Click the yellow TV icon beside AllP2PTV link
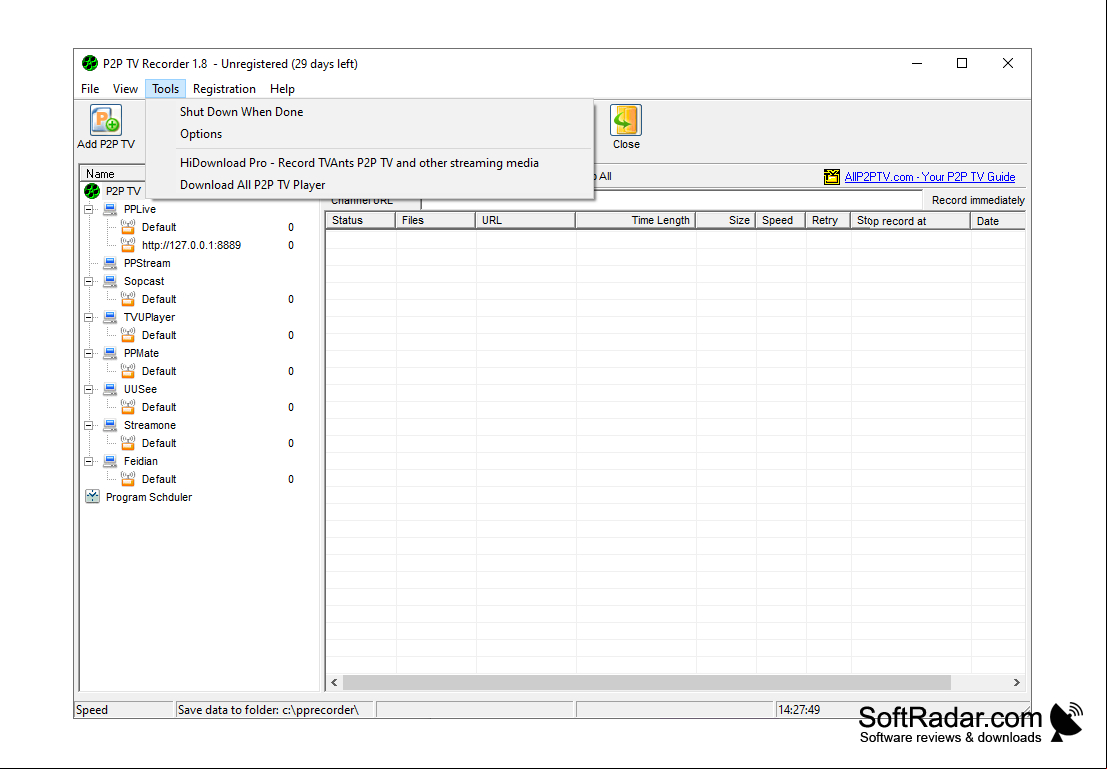1107x769 pixels. click(832, 177)
